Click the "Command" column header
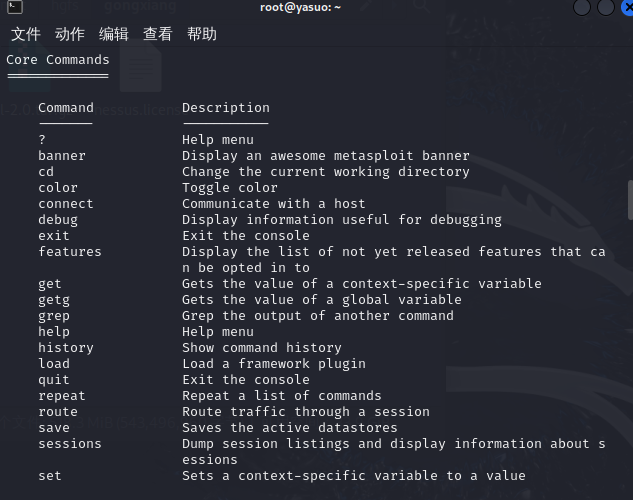 [66, 108]
